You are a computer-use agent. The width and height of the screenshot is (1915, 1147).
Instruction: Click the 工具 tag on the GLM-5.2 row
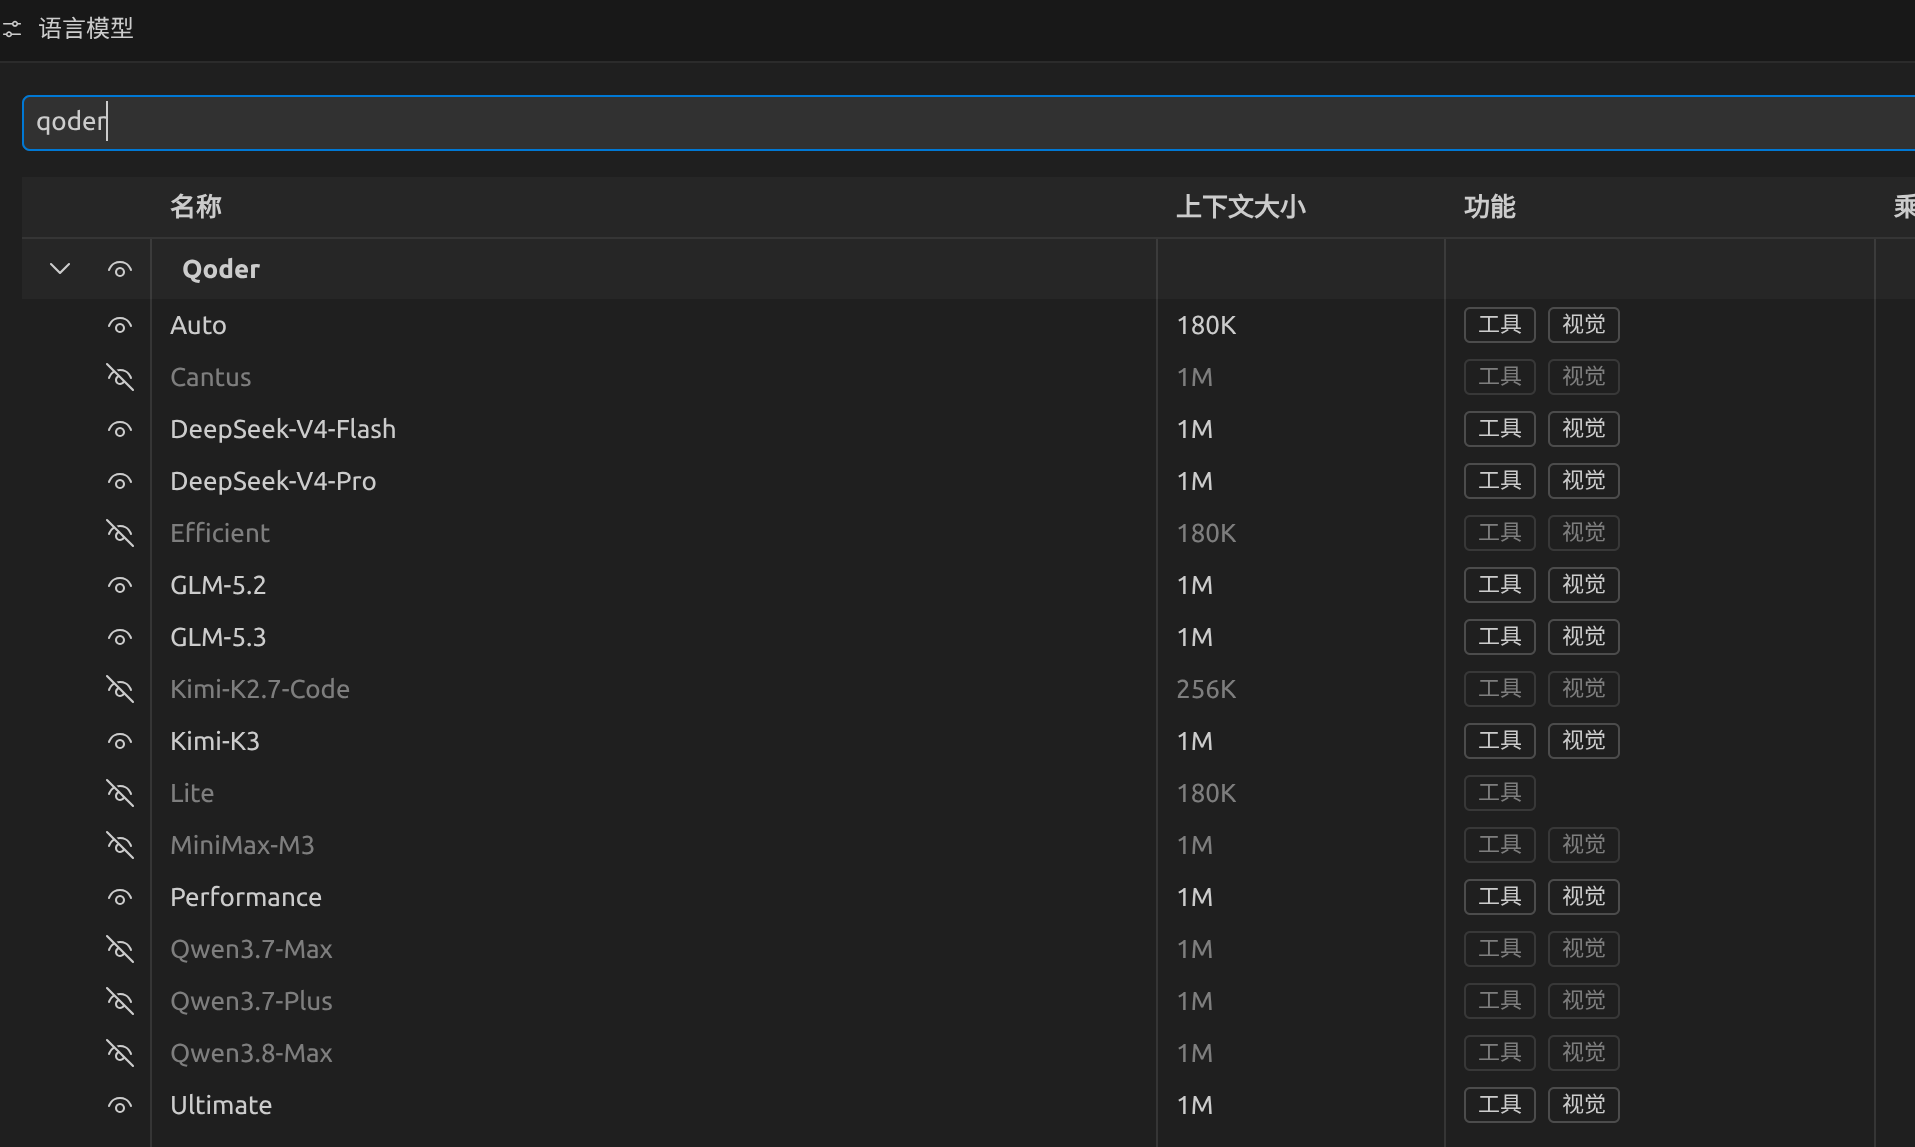coord(1500,585)
